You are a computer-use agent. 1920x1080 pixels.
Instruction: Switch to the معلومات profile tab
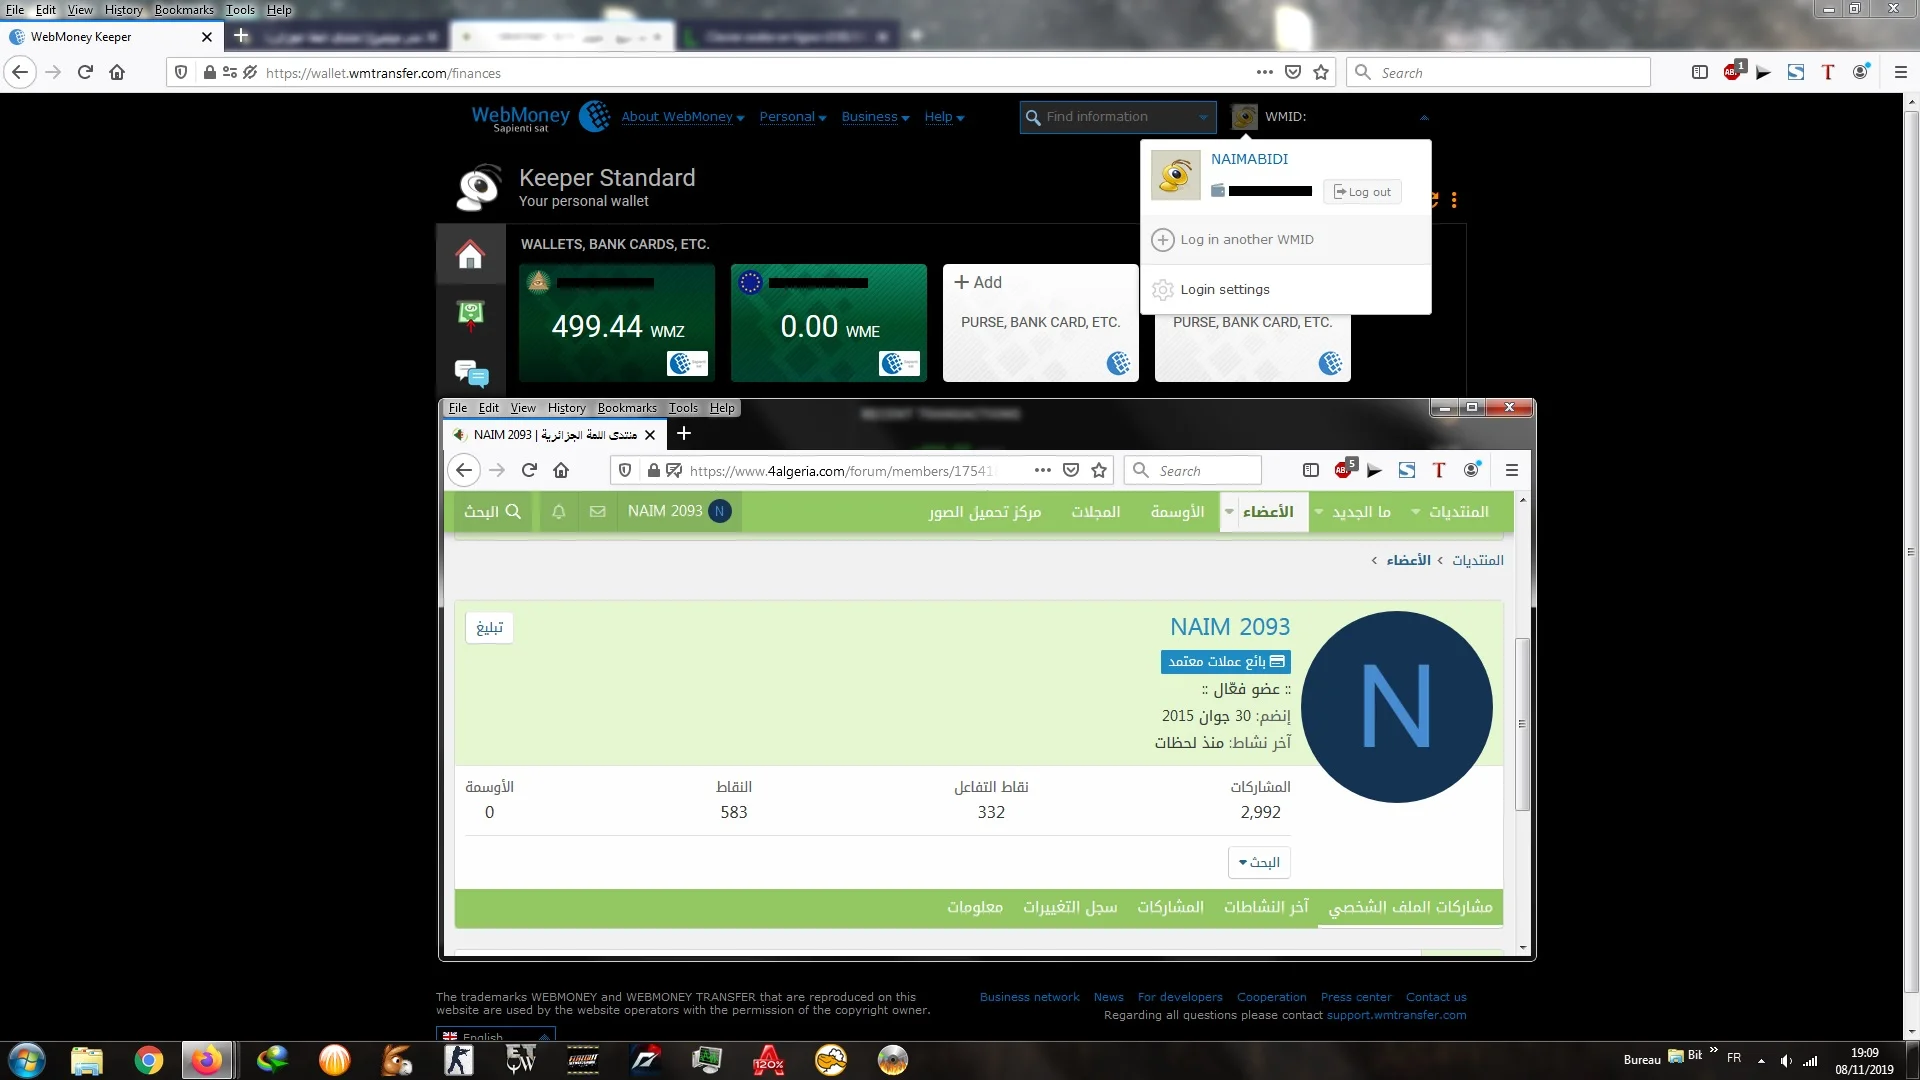pos(975,908)
